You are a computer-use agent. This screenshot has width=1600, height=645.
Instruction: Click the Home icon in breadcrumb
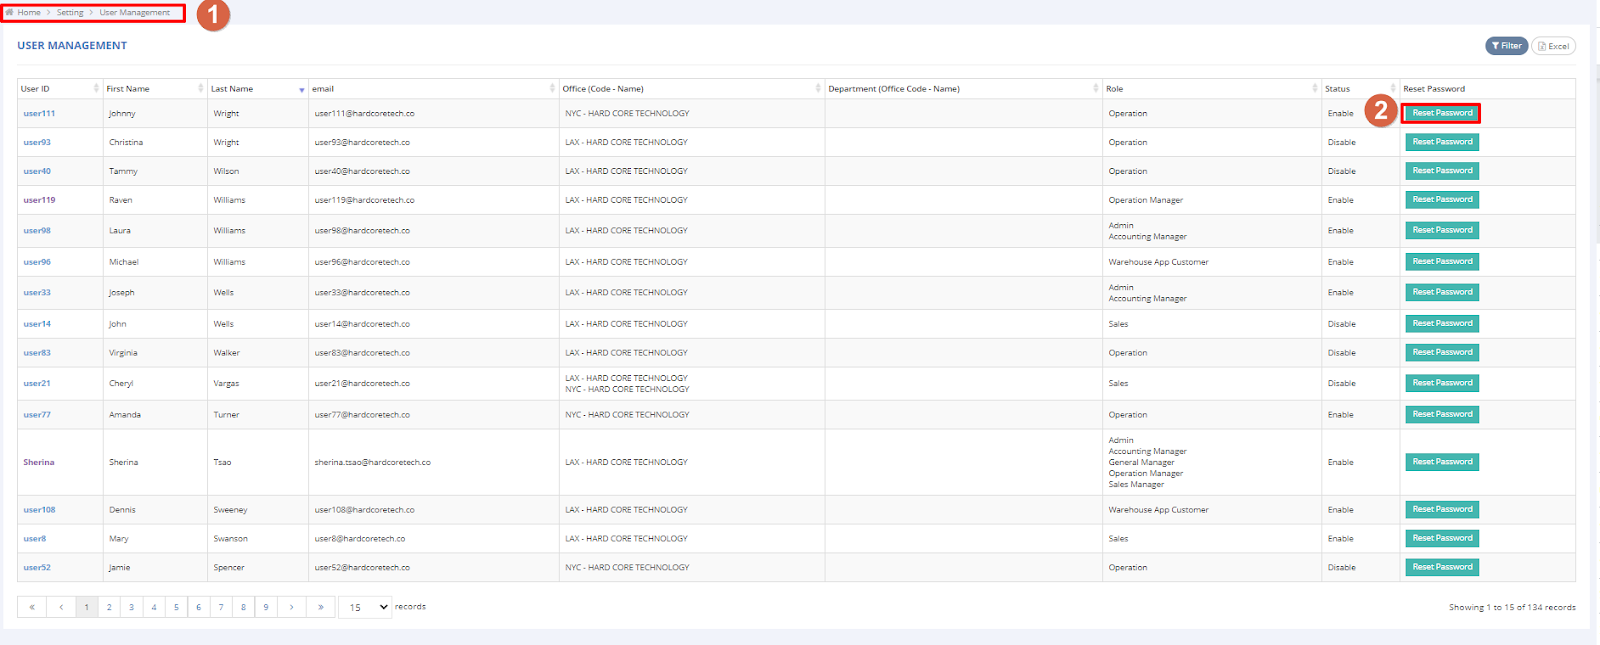pyautogui.click(x=10, y=13)
